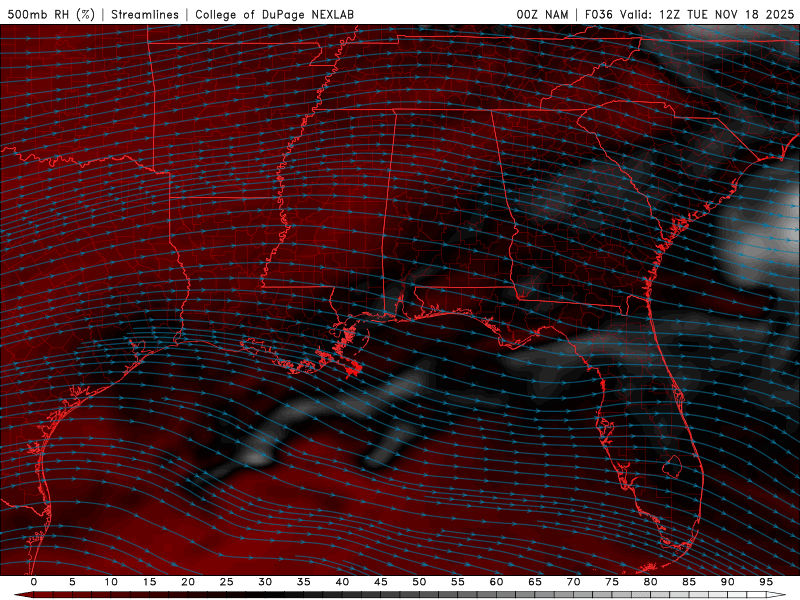Click the "Valid: 12Z TUE NOV 18 2025" text

707,14
